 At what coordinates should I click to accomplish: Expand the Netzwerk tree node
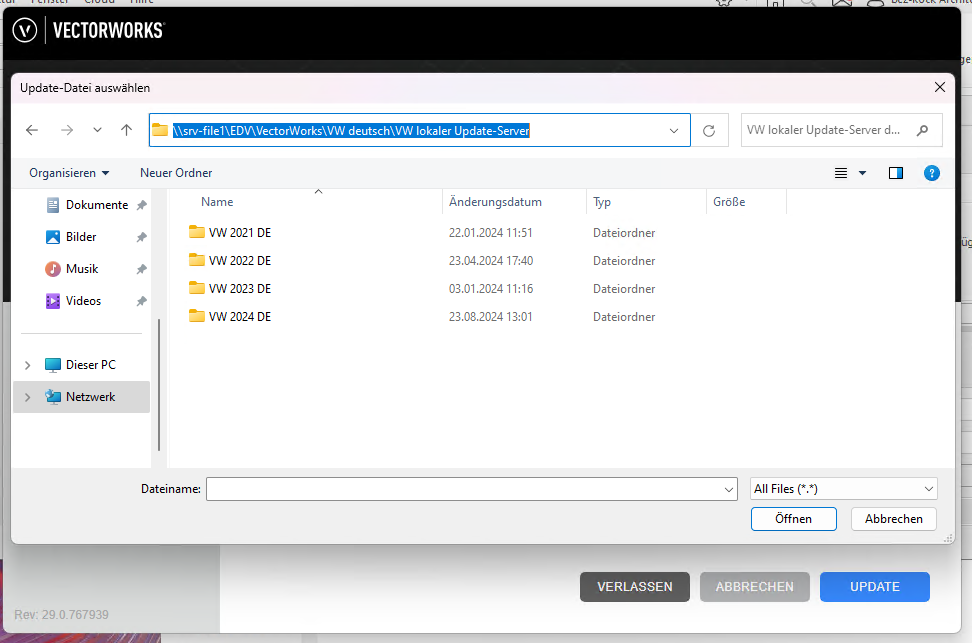[28, 397]
